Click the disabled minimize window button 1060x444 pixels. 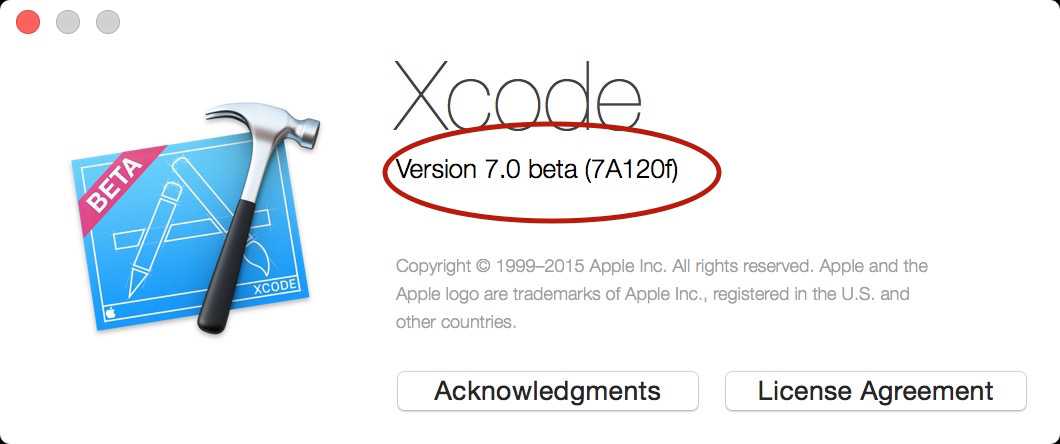pos(68,22)
